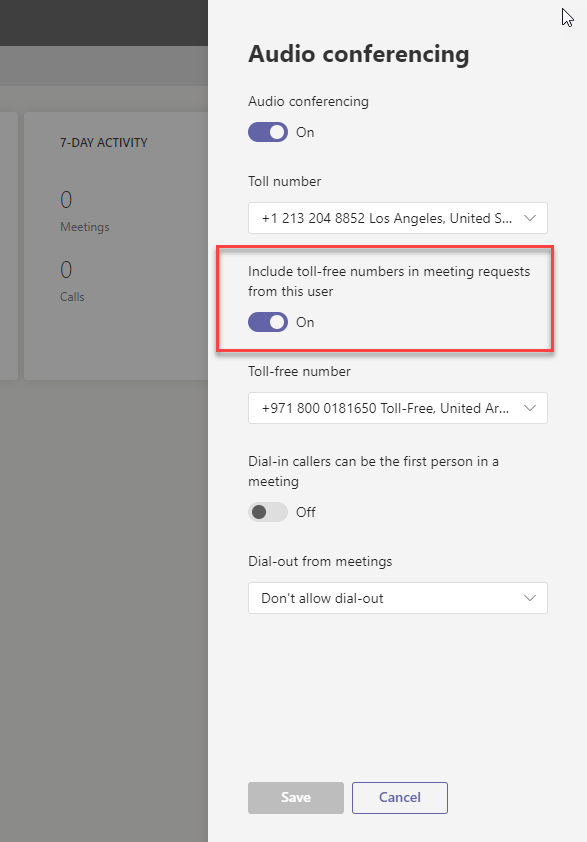Enable dial-in callers first person toggle
Image resolution: width=587 pixels, height=842 pixels.
pyautogui.click(x=267, y=512)
